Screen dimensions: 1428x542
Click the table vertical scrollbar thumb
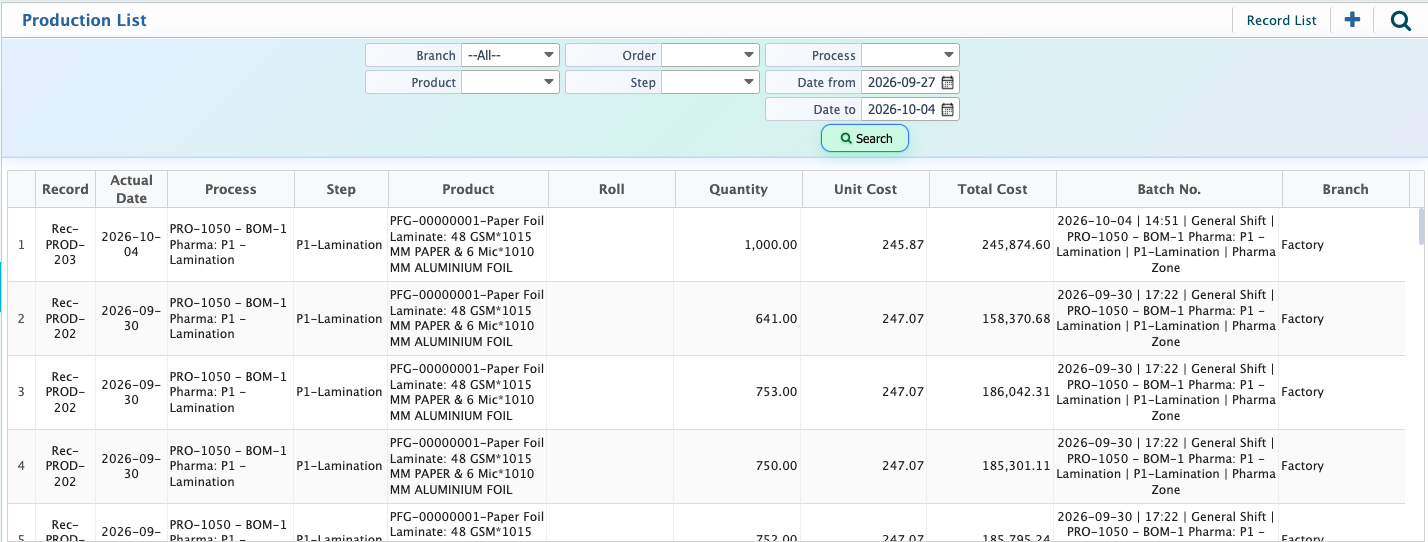1421,226
